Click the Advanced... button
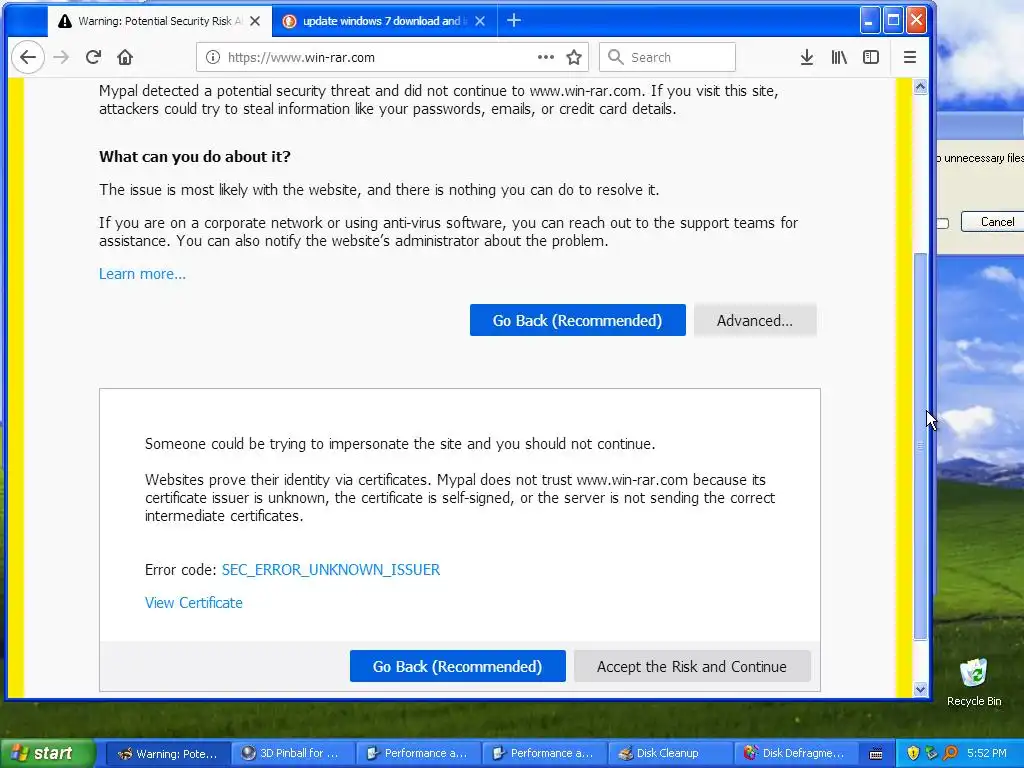This screenshot has width=1024, height=768. (x=755, y=320)
